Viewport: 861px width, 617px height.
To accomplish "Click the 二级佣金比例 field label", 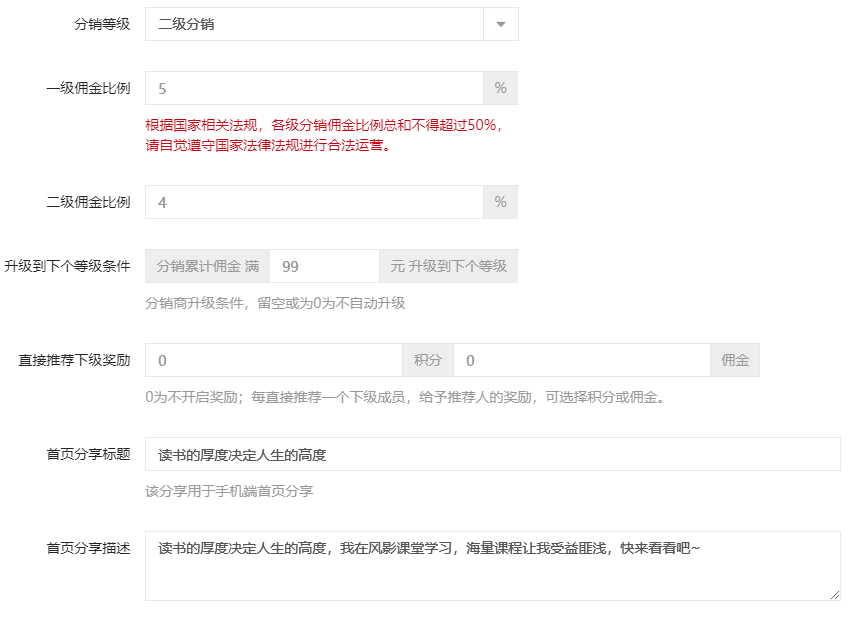I will [88, 202].
